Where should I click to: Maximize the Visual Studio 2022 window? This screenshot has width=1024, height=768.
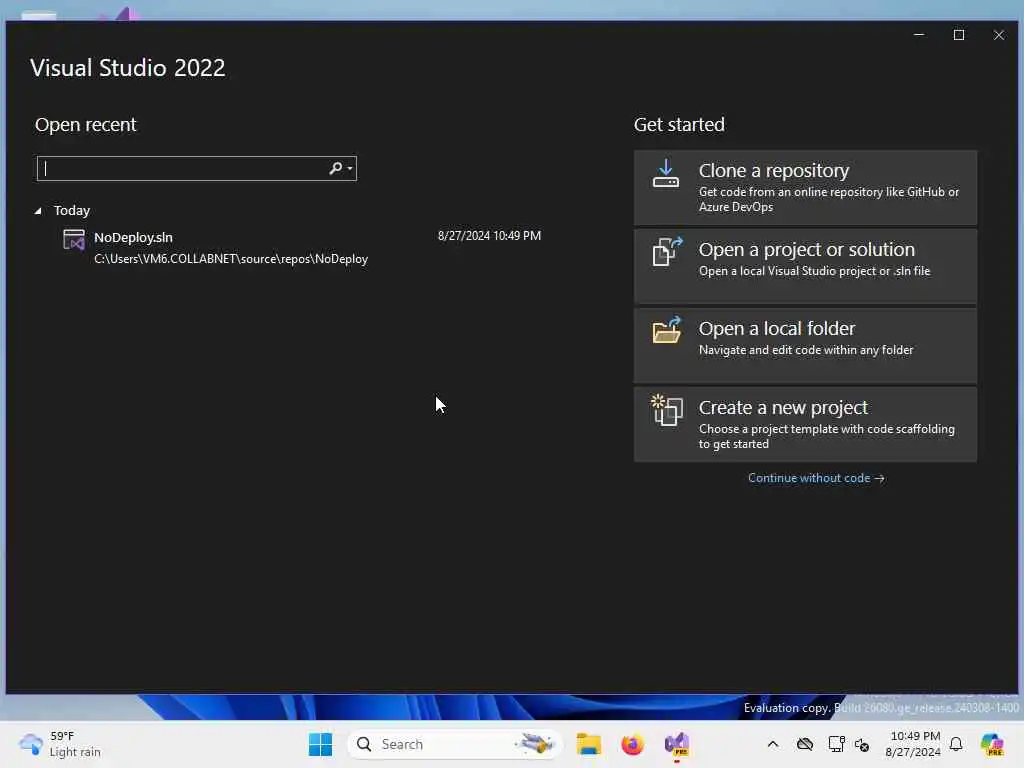pos(959,35)
